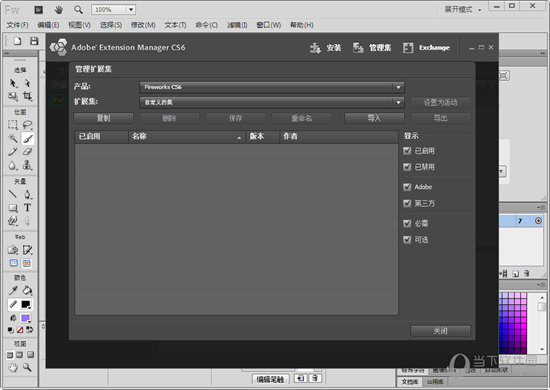Show slices and hotspots
The image size is (550, 390).
click(x=27, y=263)
